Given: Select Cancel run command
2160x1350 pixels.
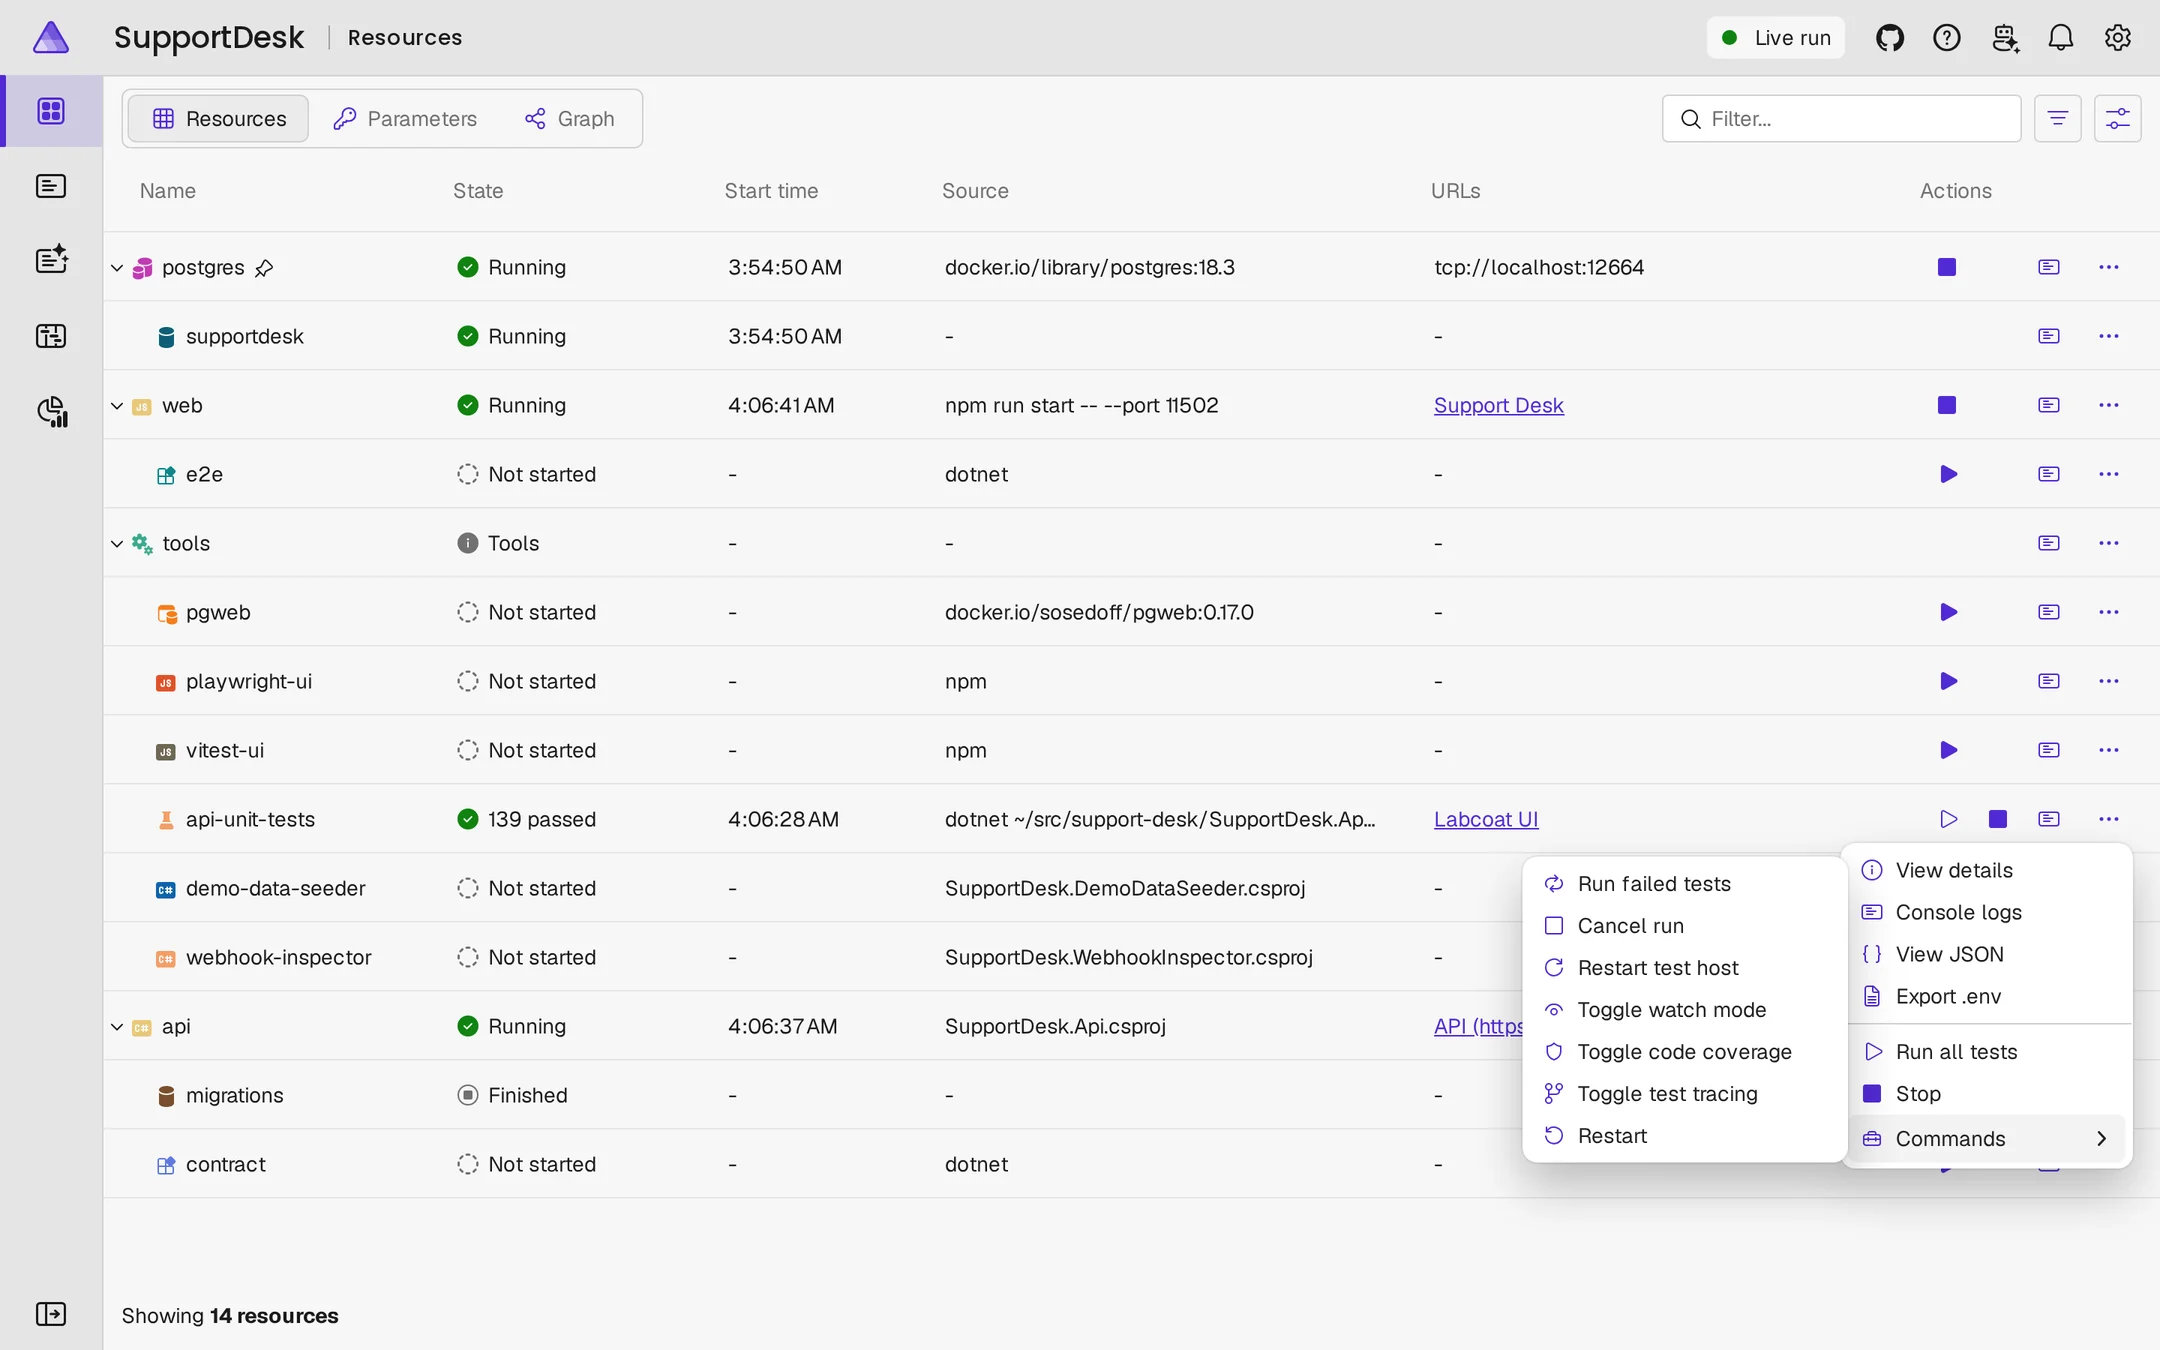Looking at the screenshot, I should point(1684,926).
